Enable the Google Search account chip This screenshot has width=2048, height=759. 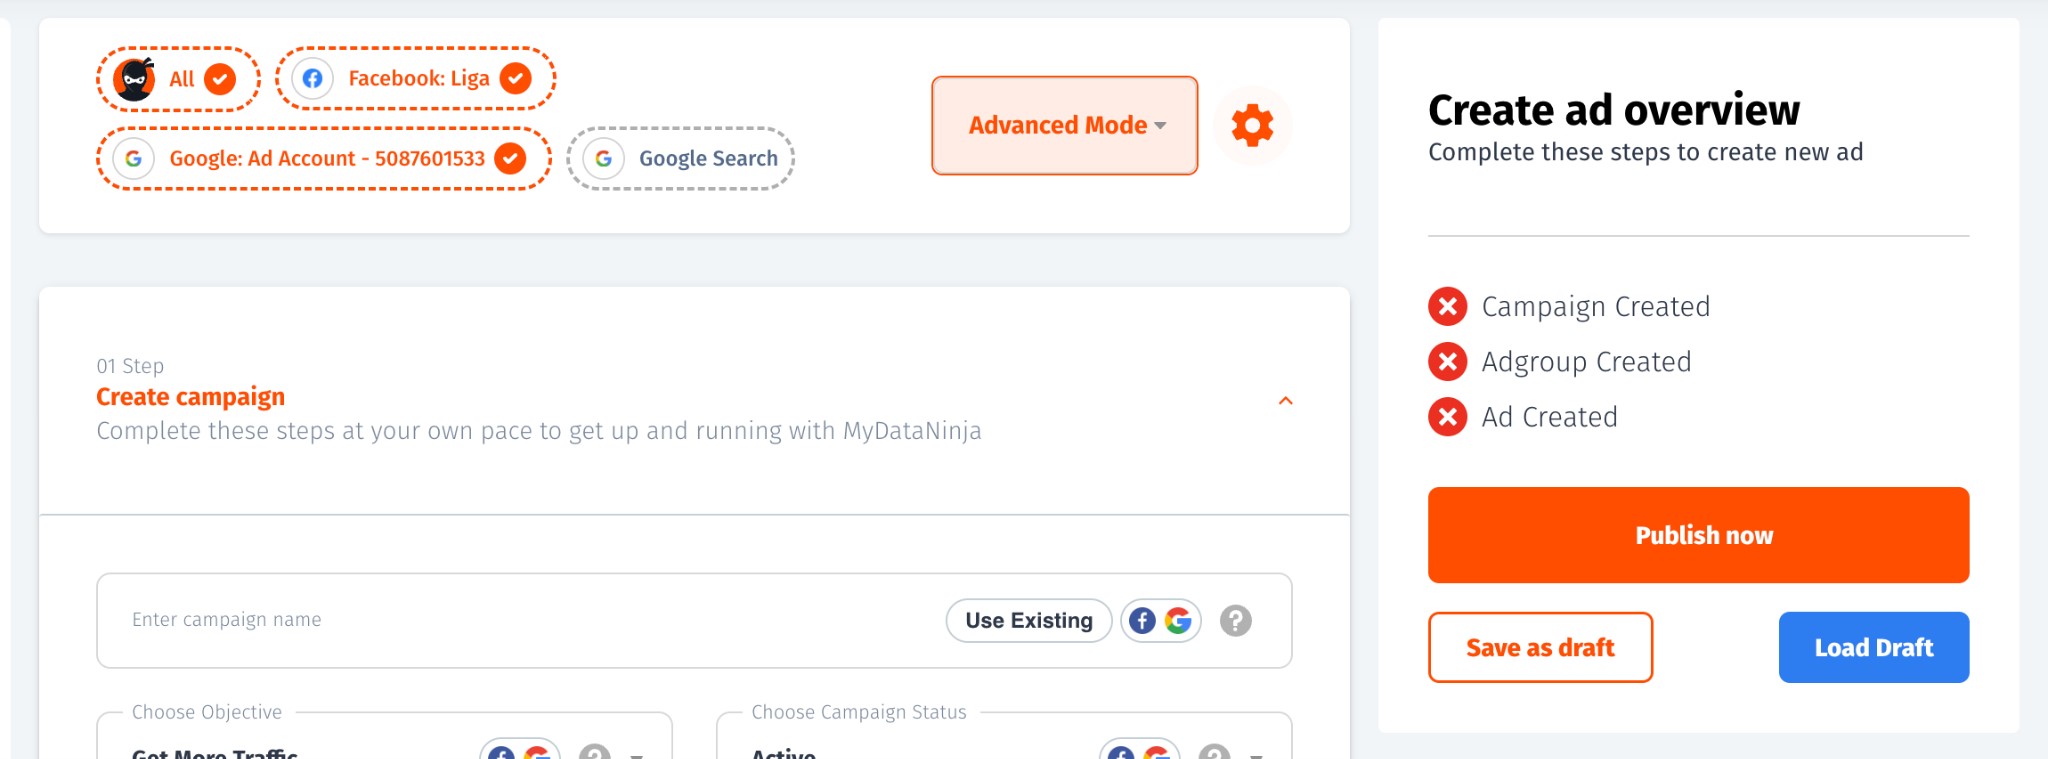[x=681, y=158]
